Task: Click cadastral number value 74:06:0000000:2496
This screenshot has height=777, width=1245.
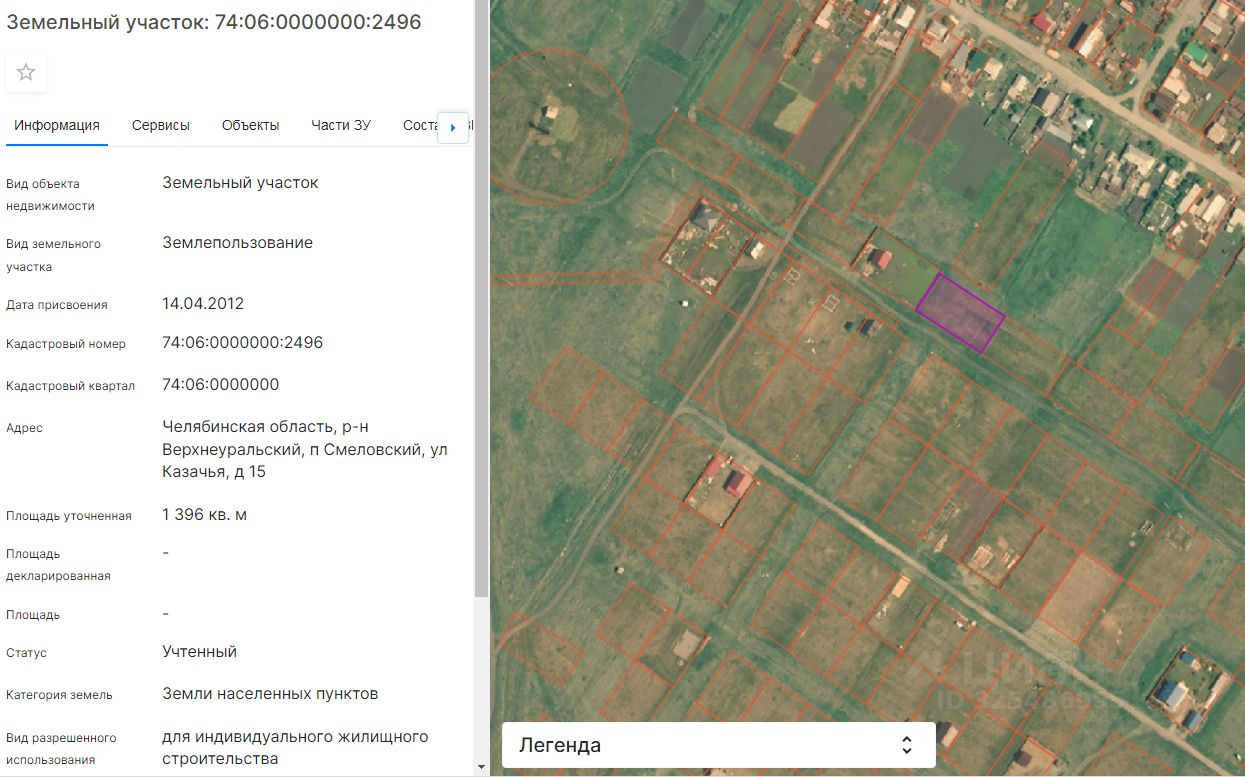Action: click(242, 343)
